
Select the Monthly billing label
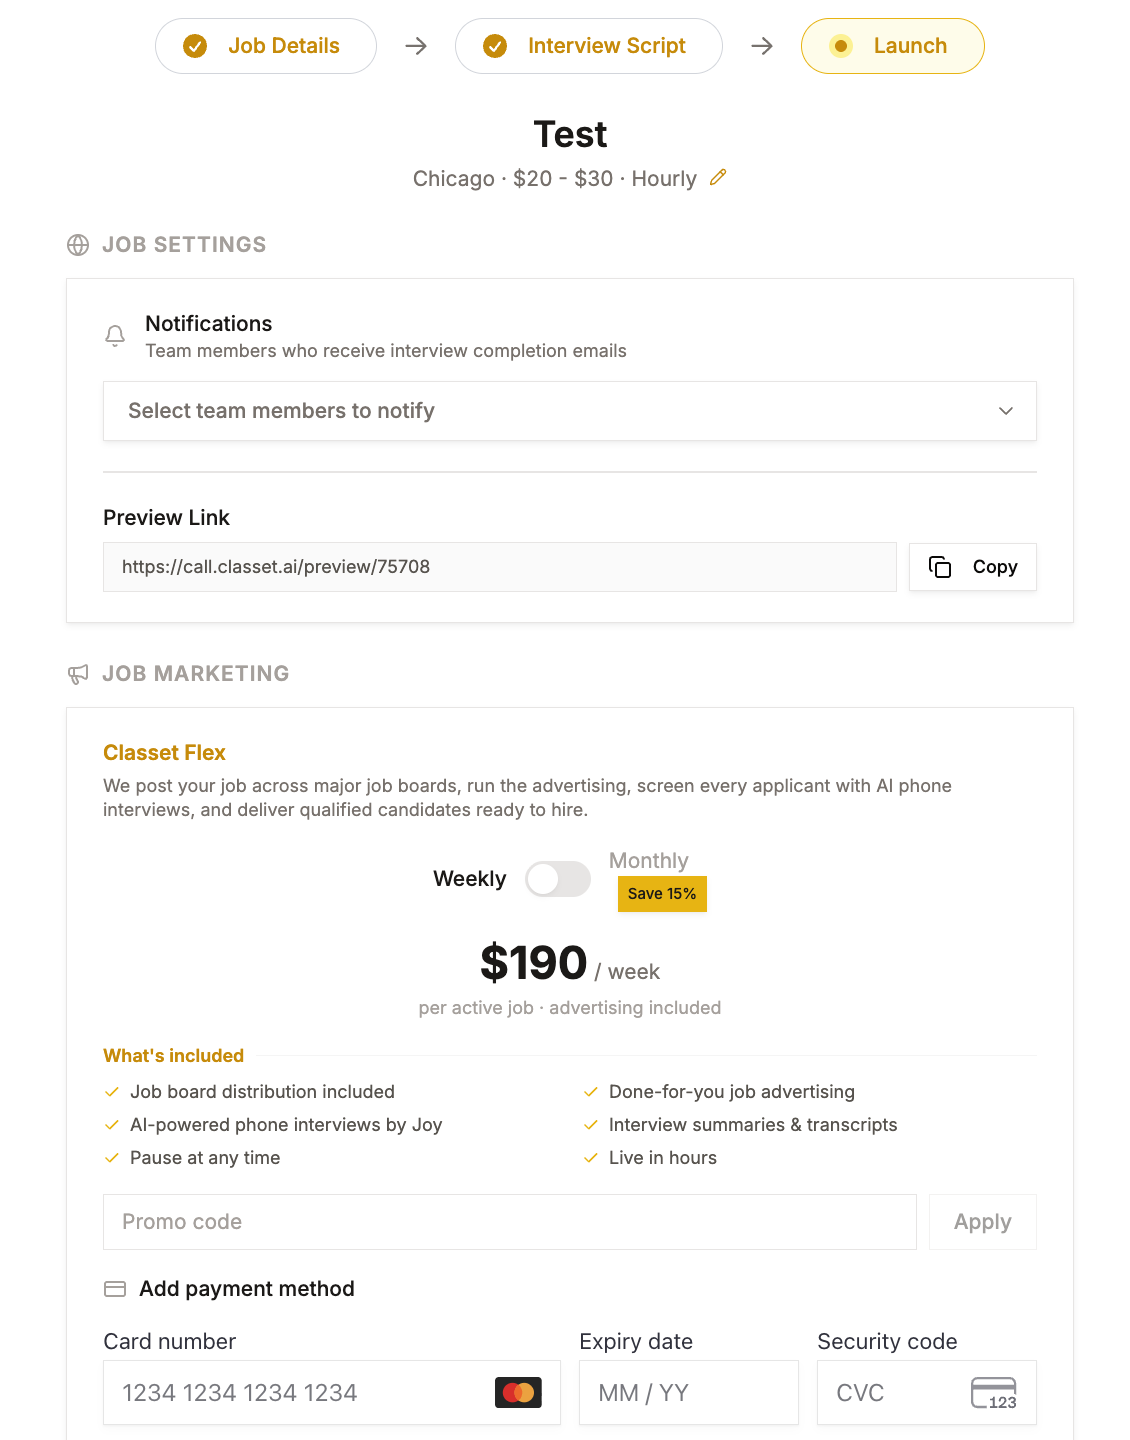point(649,861)
